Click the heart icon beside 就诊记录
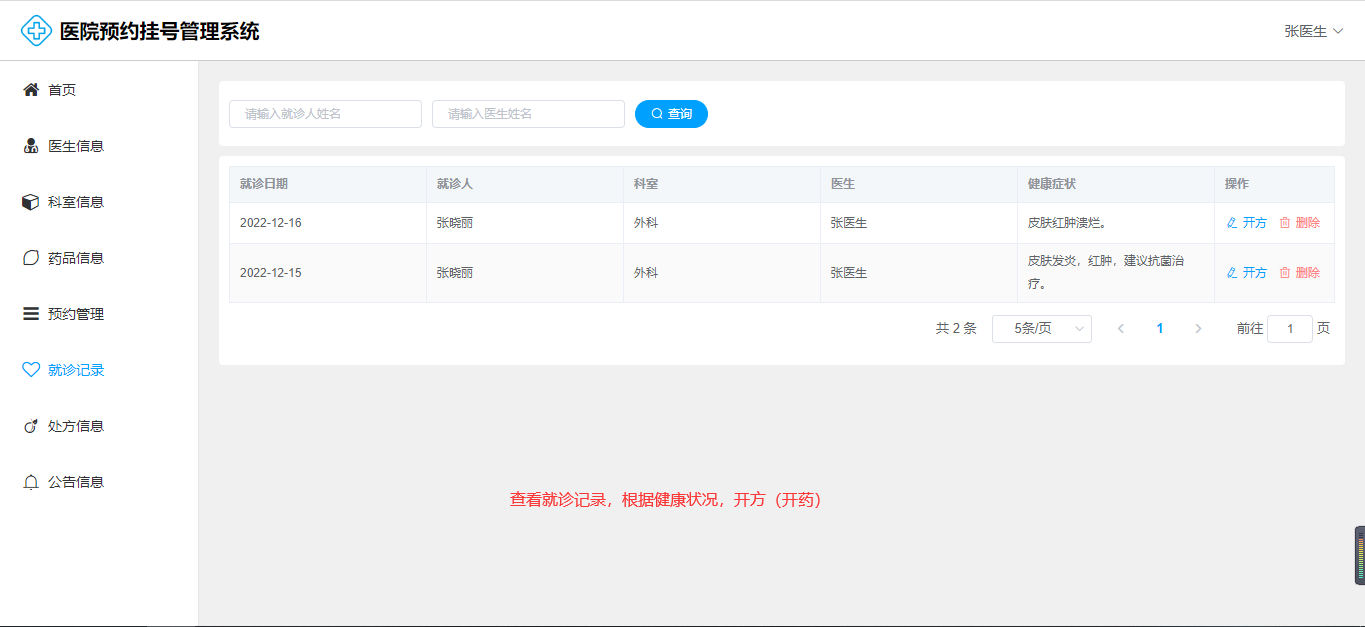The image size is (1365, 627). coord(31,370)
